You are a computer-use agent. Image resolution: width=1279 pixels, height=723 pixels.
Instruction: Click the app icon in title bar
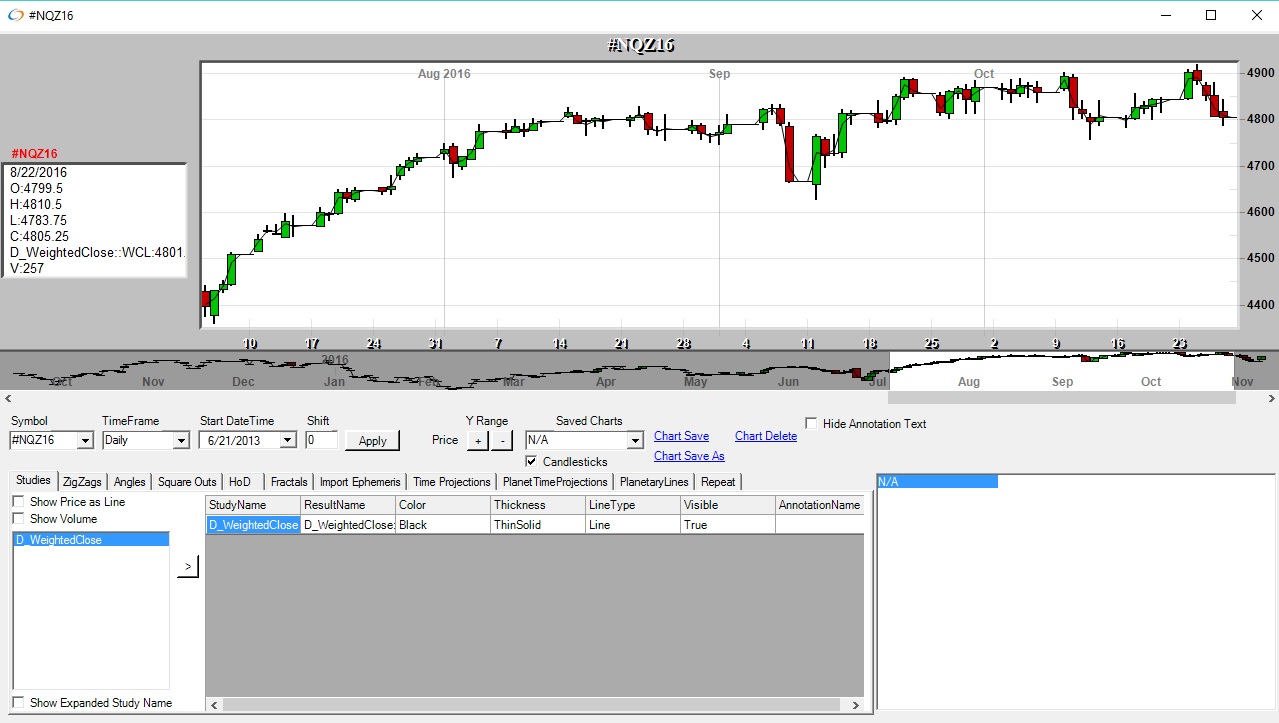(14, 15)
